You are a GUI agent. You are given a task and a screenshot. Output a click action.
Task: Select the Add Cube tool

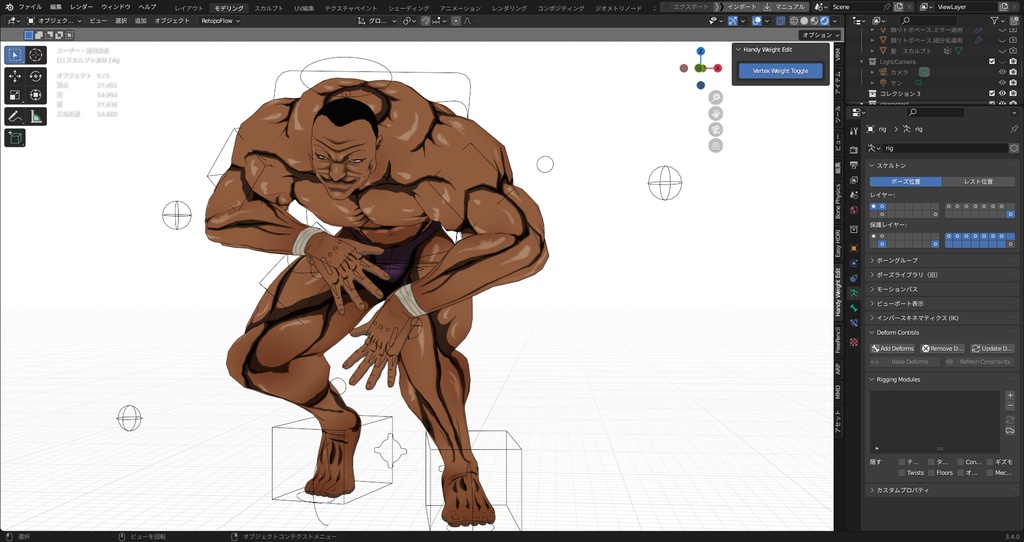15,138
